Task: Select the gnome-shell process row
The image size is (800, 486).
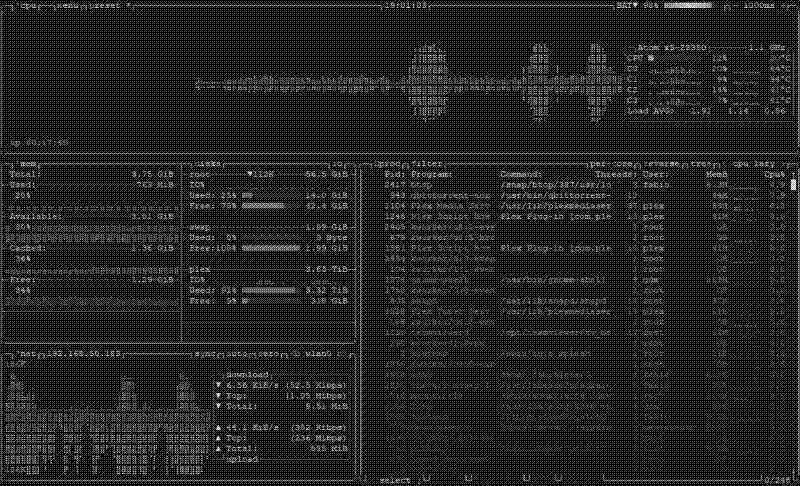Action: (x=585, y=280)
